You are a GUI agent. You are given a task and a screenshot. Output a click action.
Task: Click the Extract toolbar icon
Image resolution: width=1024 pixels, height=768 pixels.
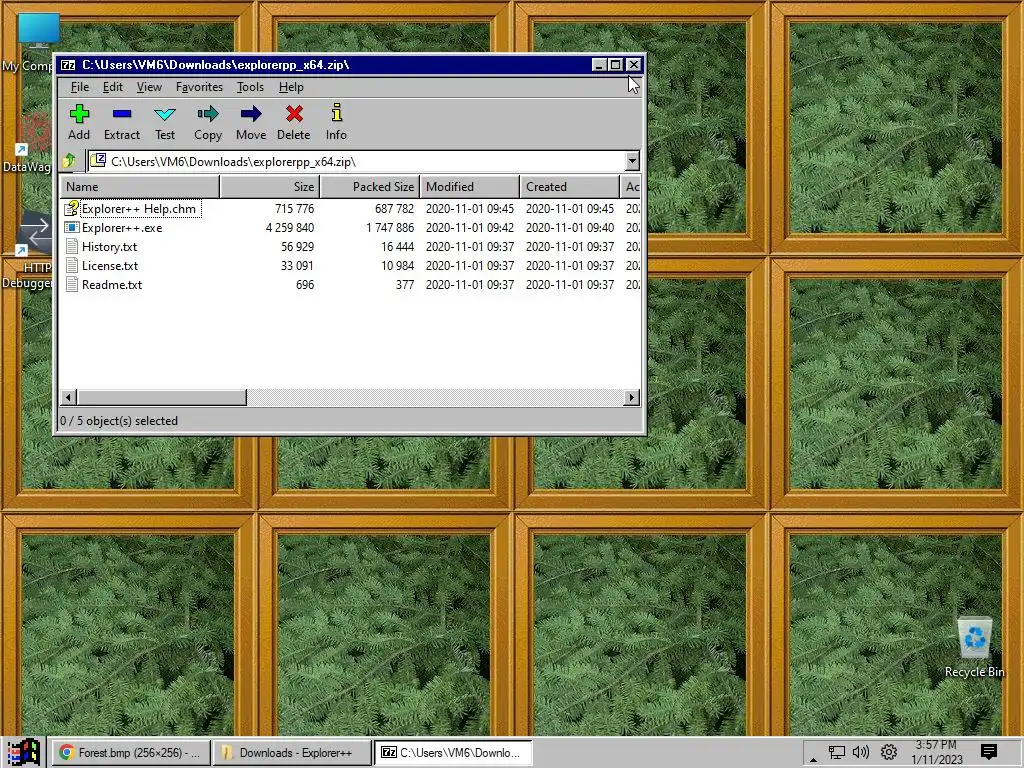[x=121, y=114]
